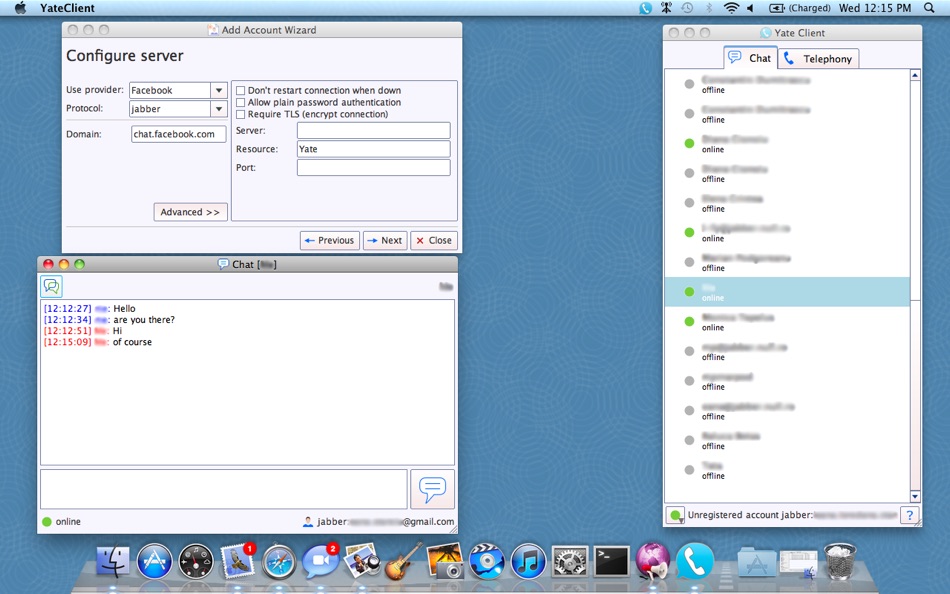Open iDVD disc icon in Dock

(487, 561)
